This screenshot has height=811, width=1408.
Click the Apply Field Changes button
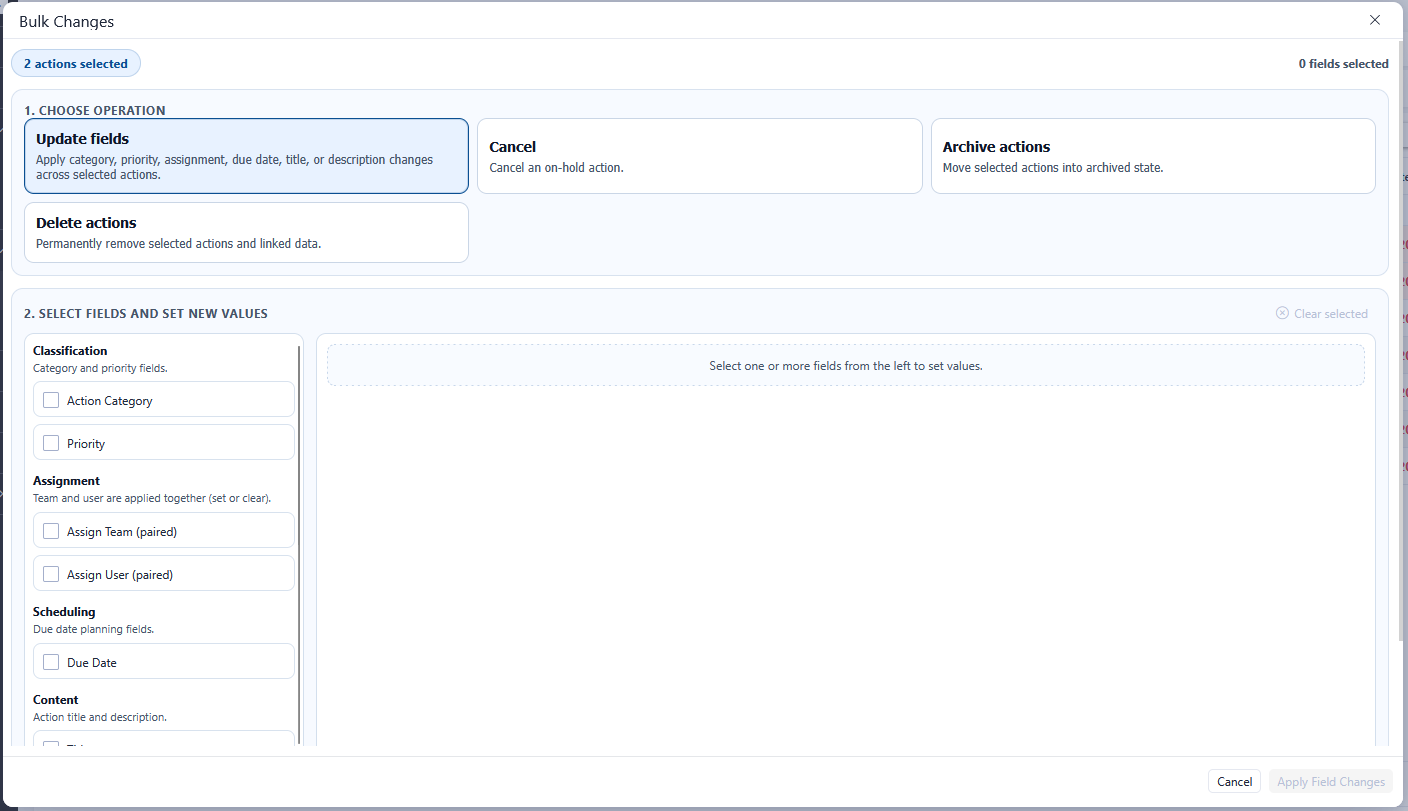(x=1330, y=782)
